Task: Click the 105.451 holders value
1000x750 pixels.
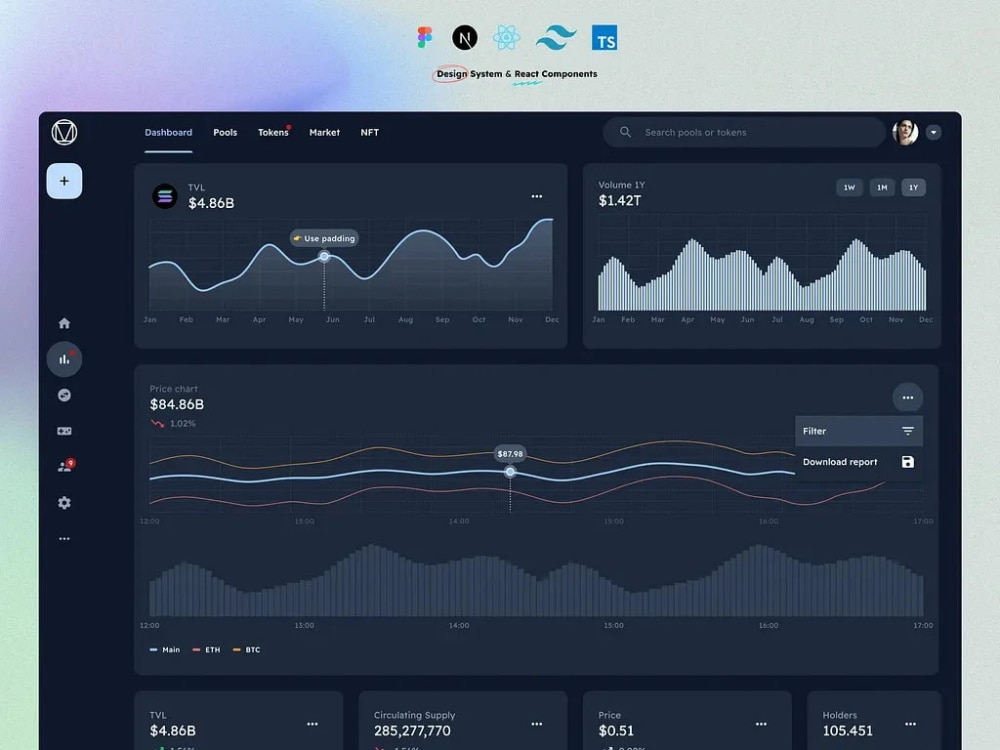Action: coord(848,731)
